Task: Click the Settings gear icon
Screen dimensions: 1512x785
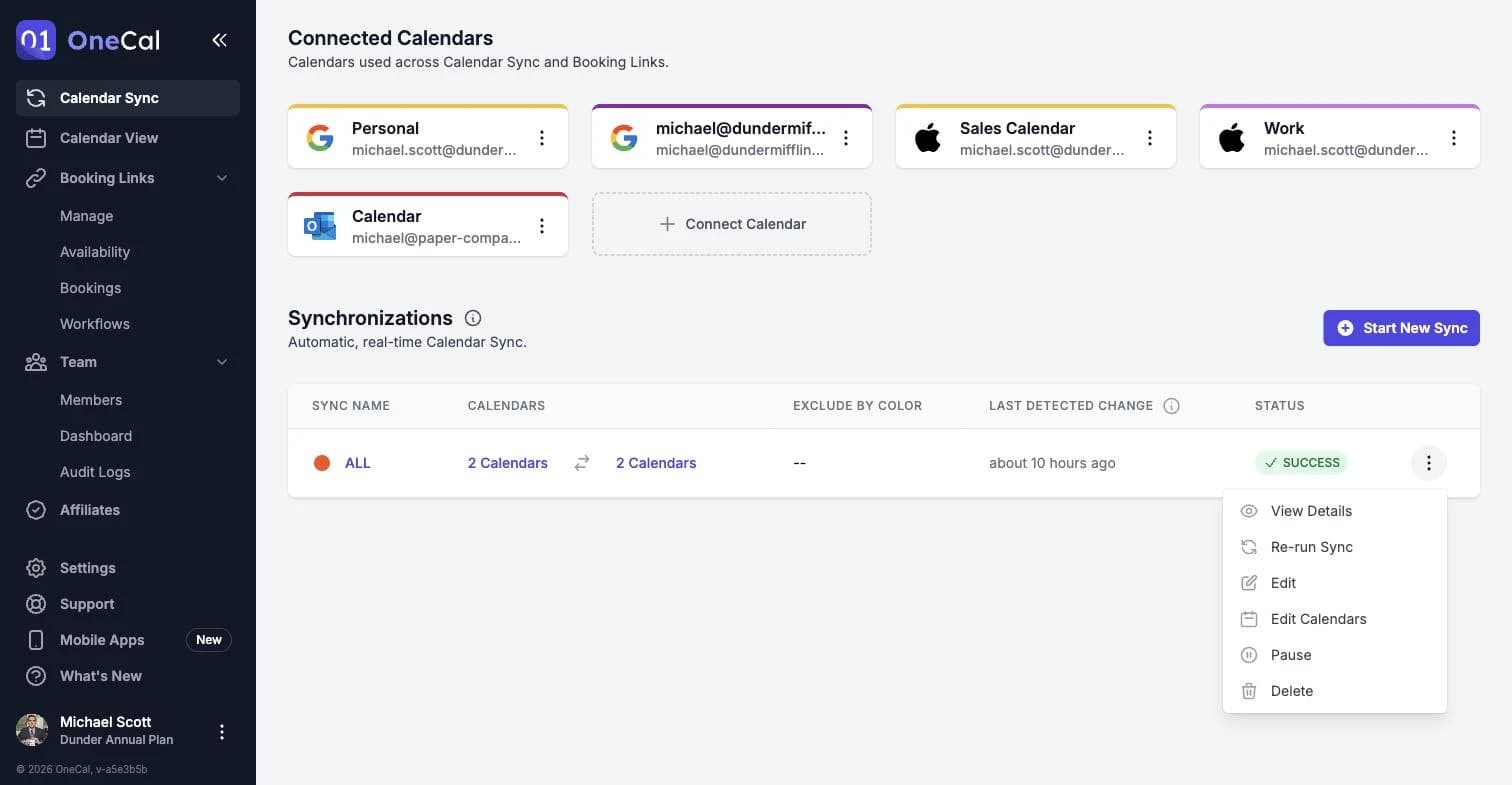Action: click(36, 568)
